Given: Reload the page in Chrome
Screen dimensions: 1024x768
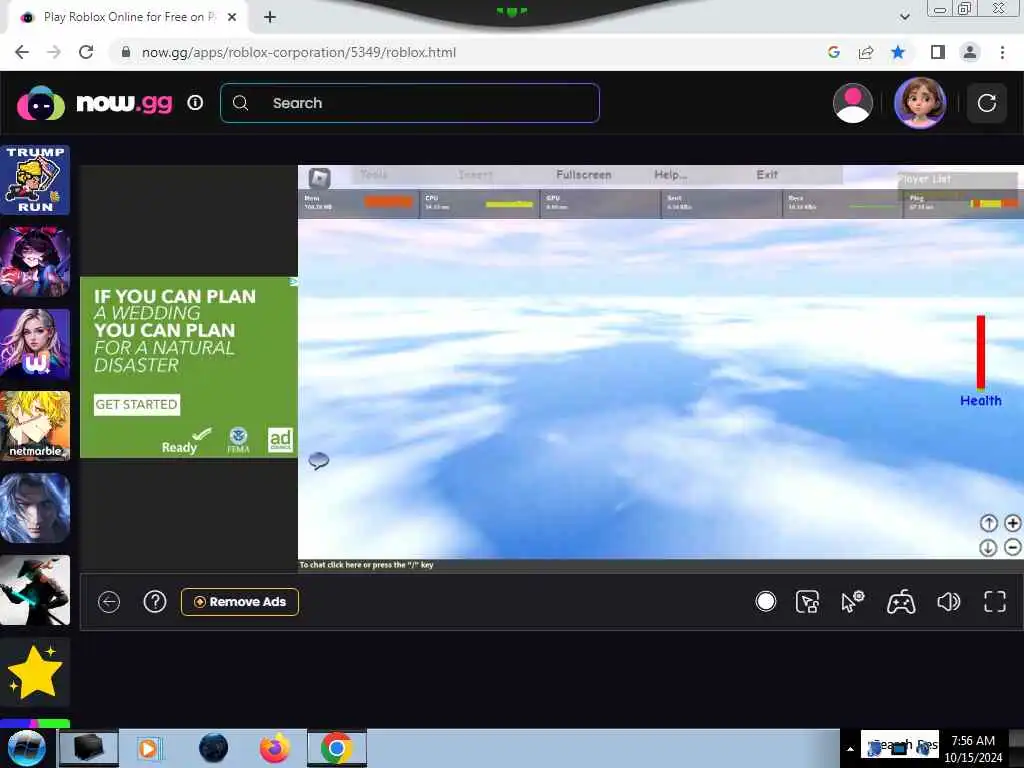Looking at the screenshot, I should (86, 52).
